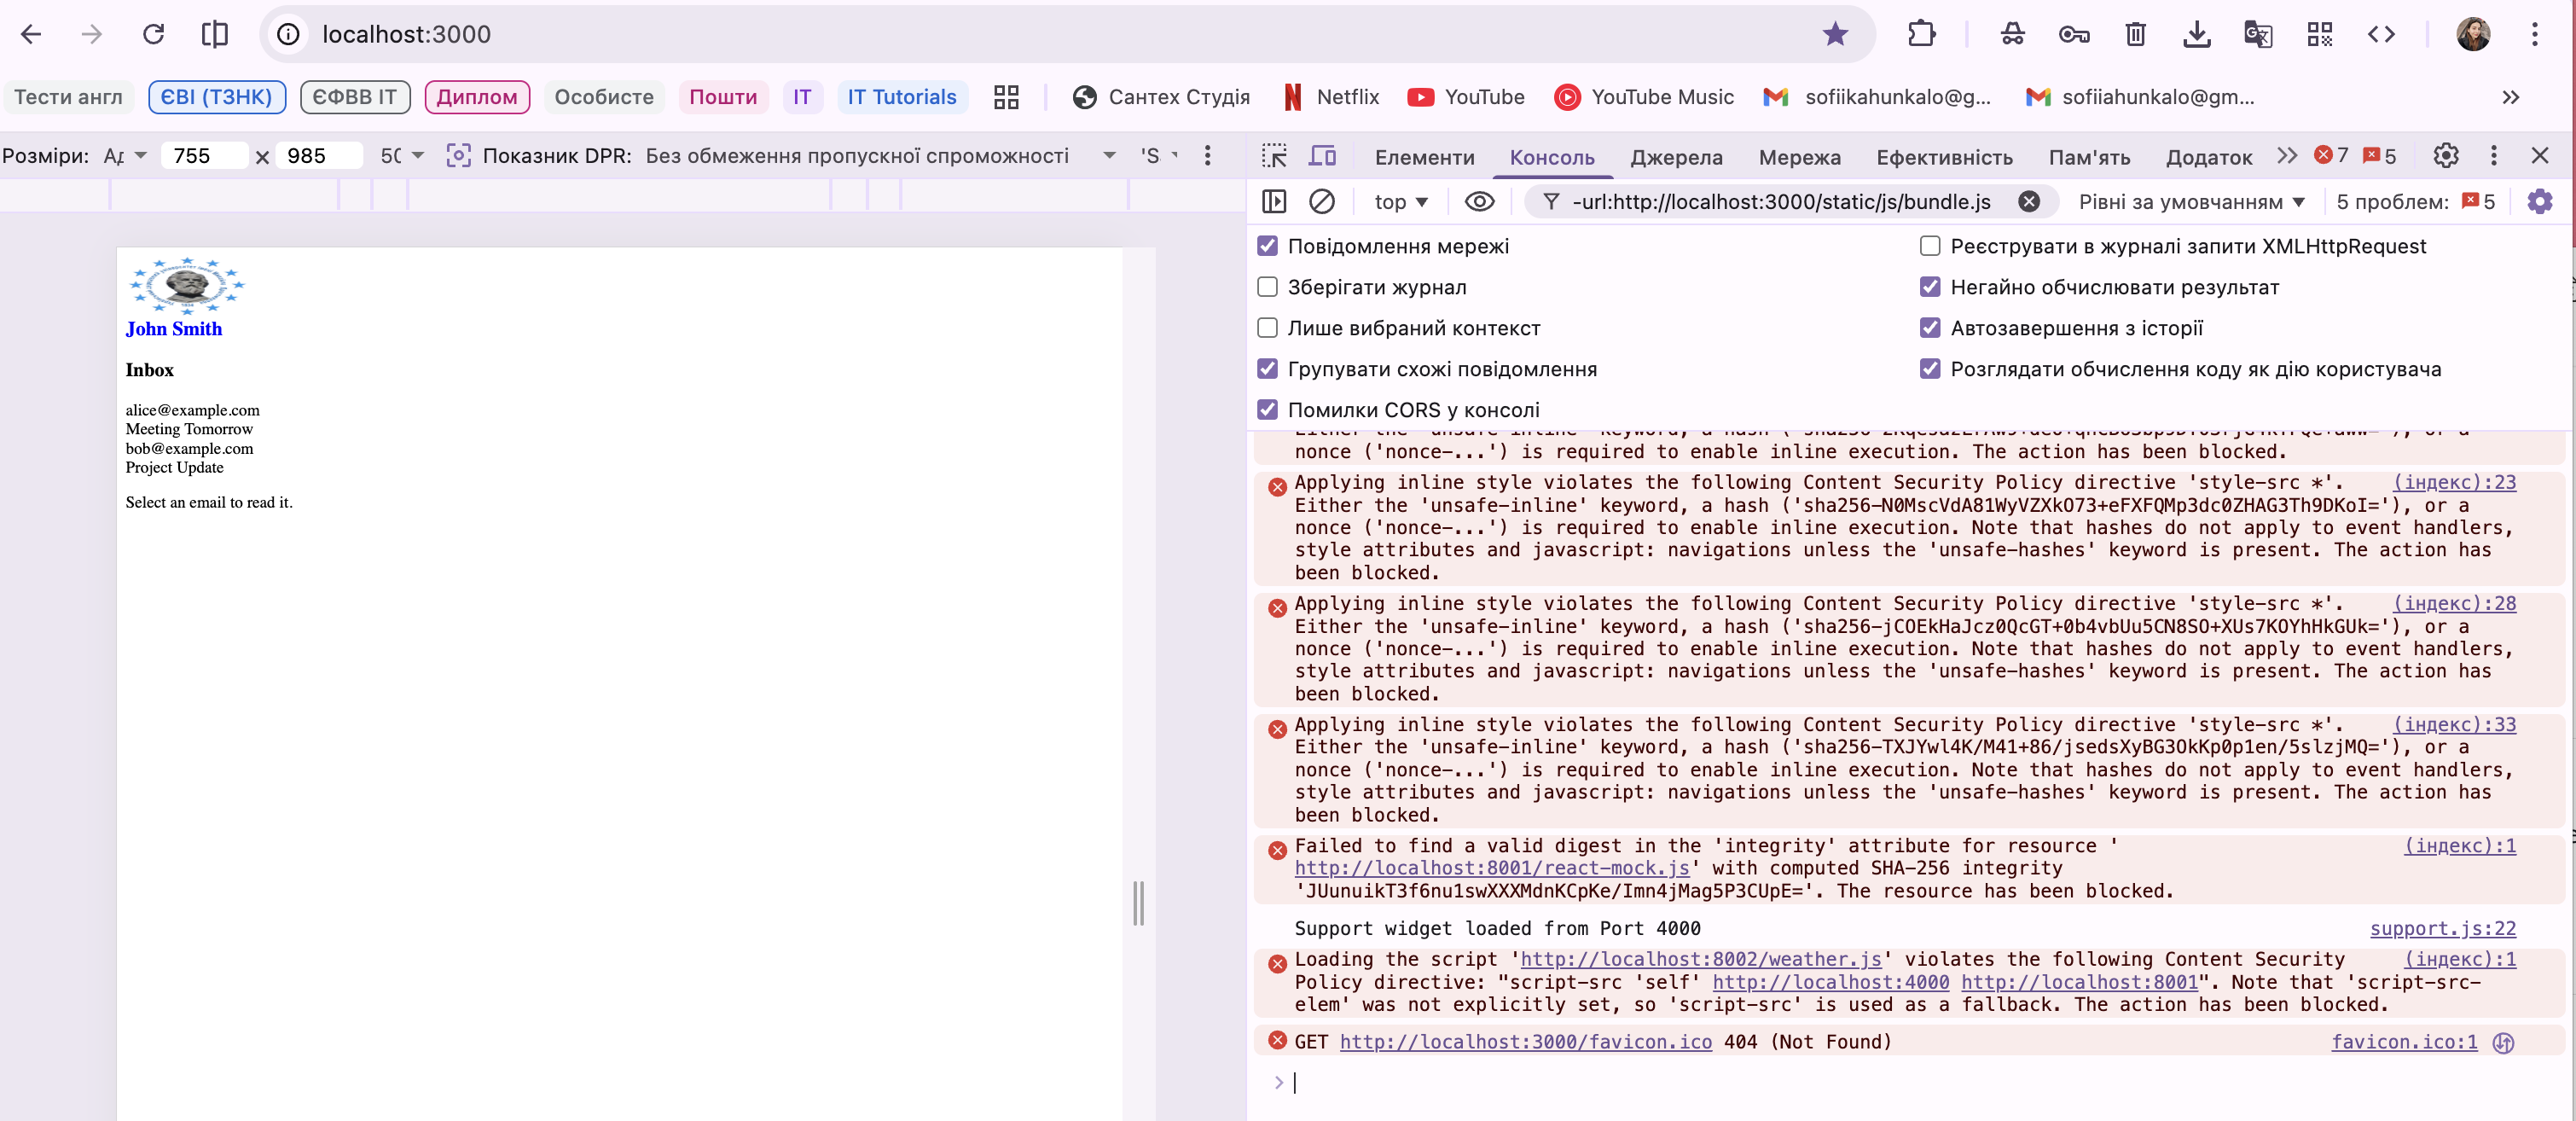Click the viewport width input field
This screenshot has height=1121, width=2576.
click(204, 156)
